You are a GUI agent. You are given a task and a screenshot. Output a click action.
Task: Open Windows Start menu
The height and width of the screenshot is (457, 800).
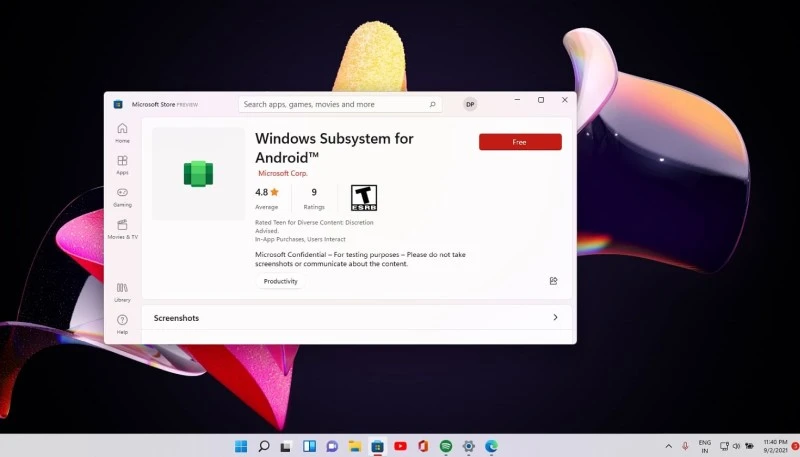coord(241,446)
